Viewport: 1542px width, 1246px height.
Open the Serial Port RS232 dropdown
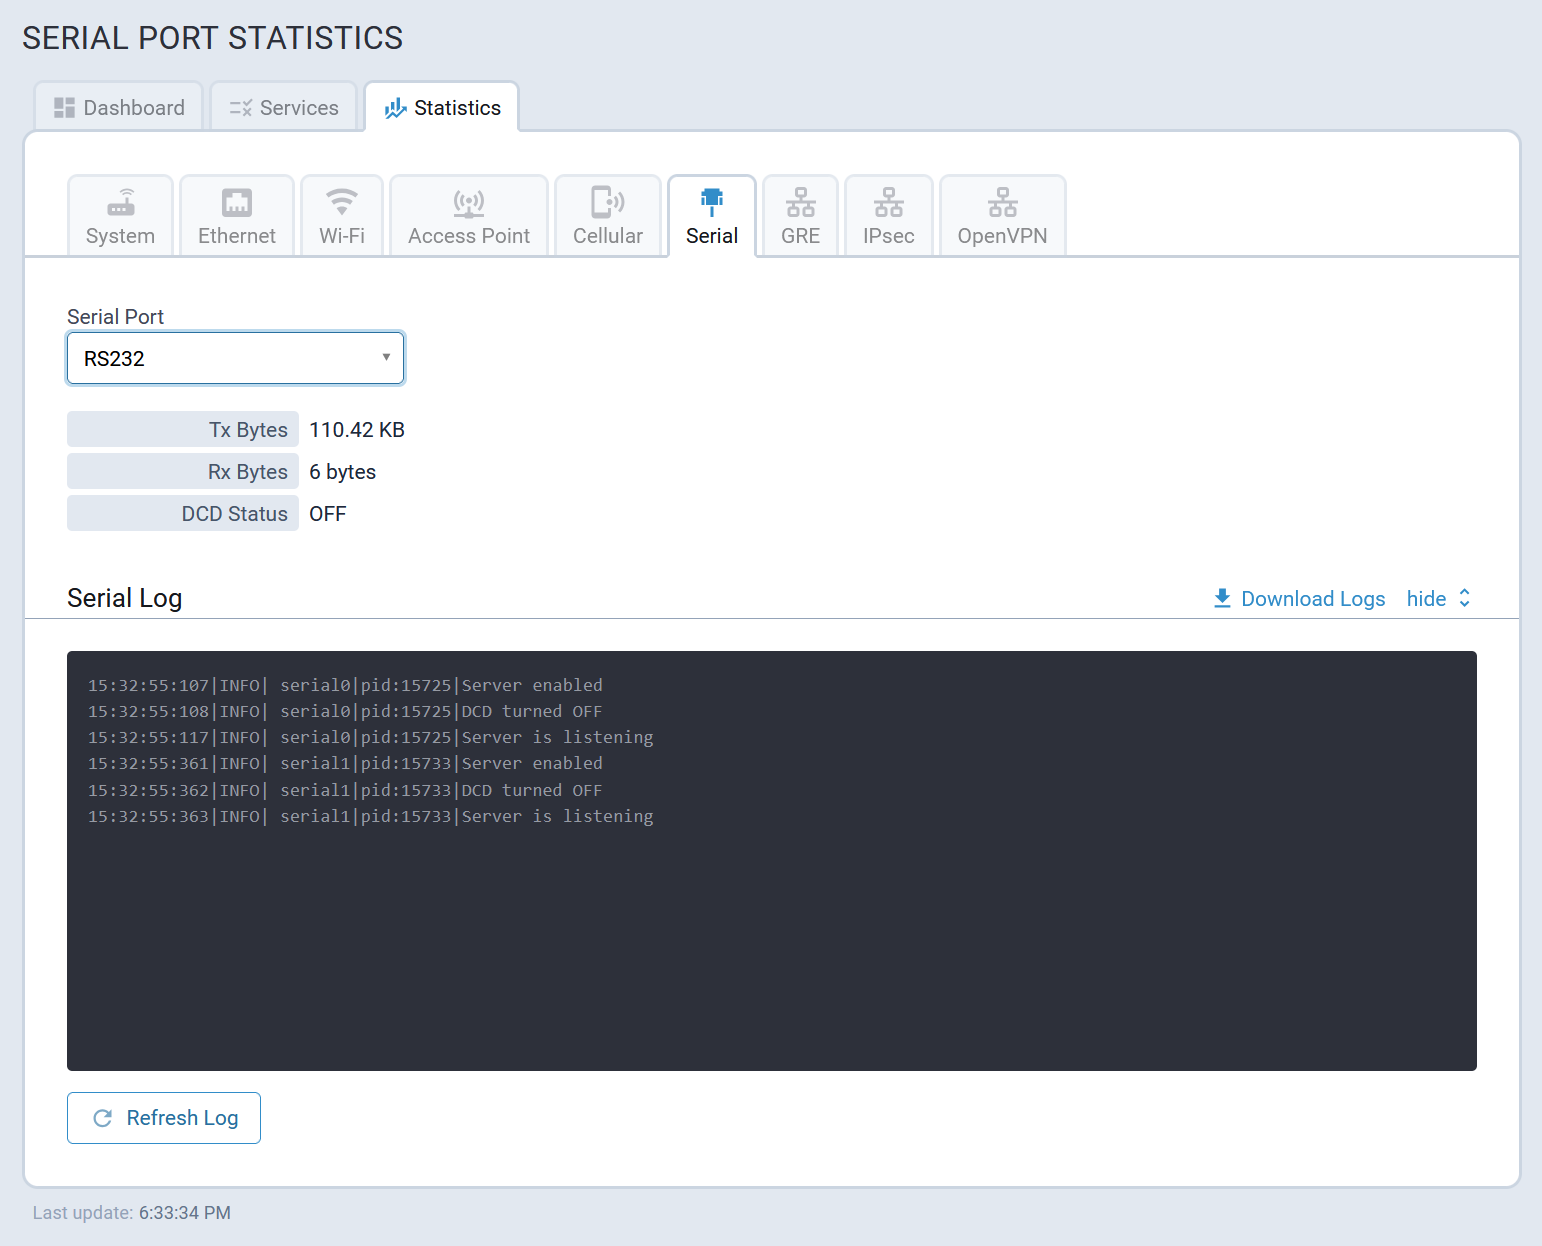tap(236, 358)
